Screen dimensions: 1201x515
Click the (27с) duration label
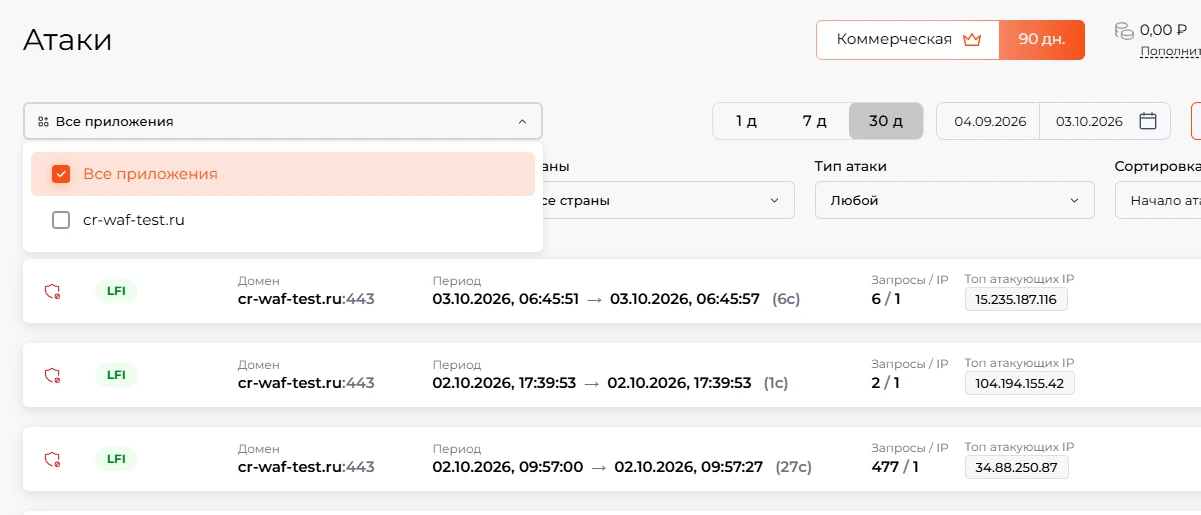793,467
